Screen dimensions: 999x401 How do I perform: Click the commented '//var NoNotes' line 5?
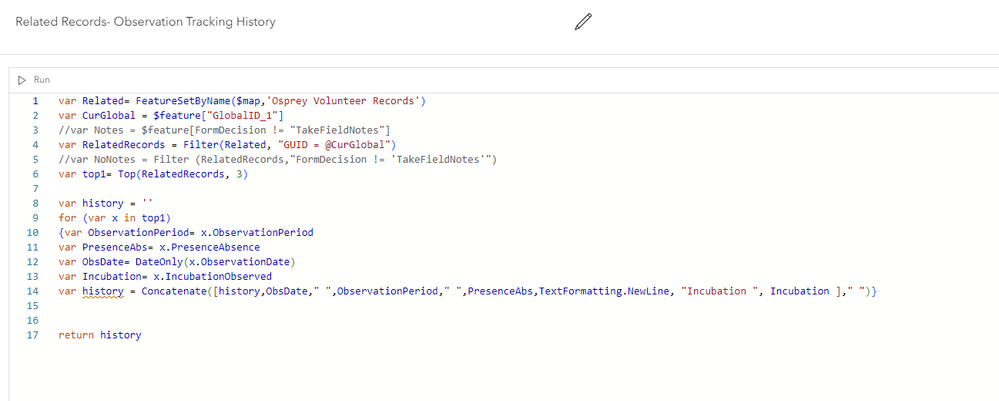(277, 159)
